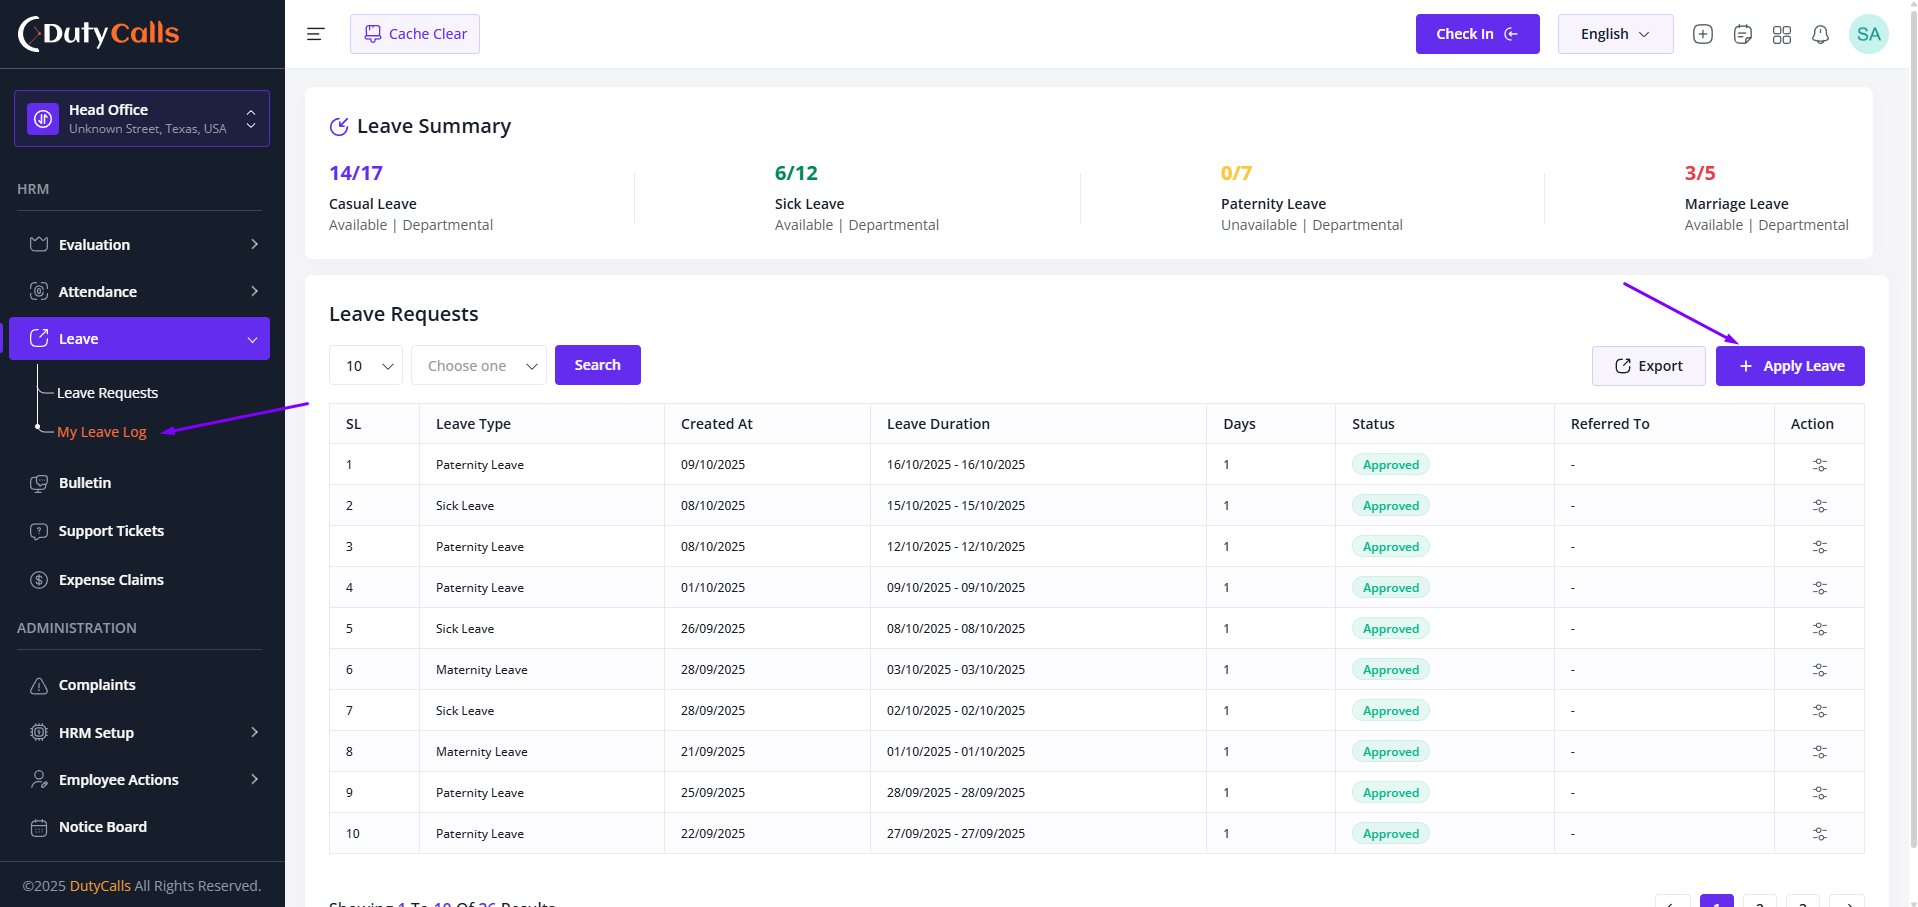The width and height of the screenshot is (1918, 907).
Task: Open the English language dropdown
Action: [1615, 34]
